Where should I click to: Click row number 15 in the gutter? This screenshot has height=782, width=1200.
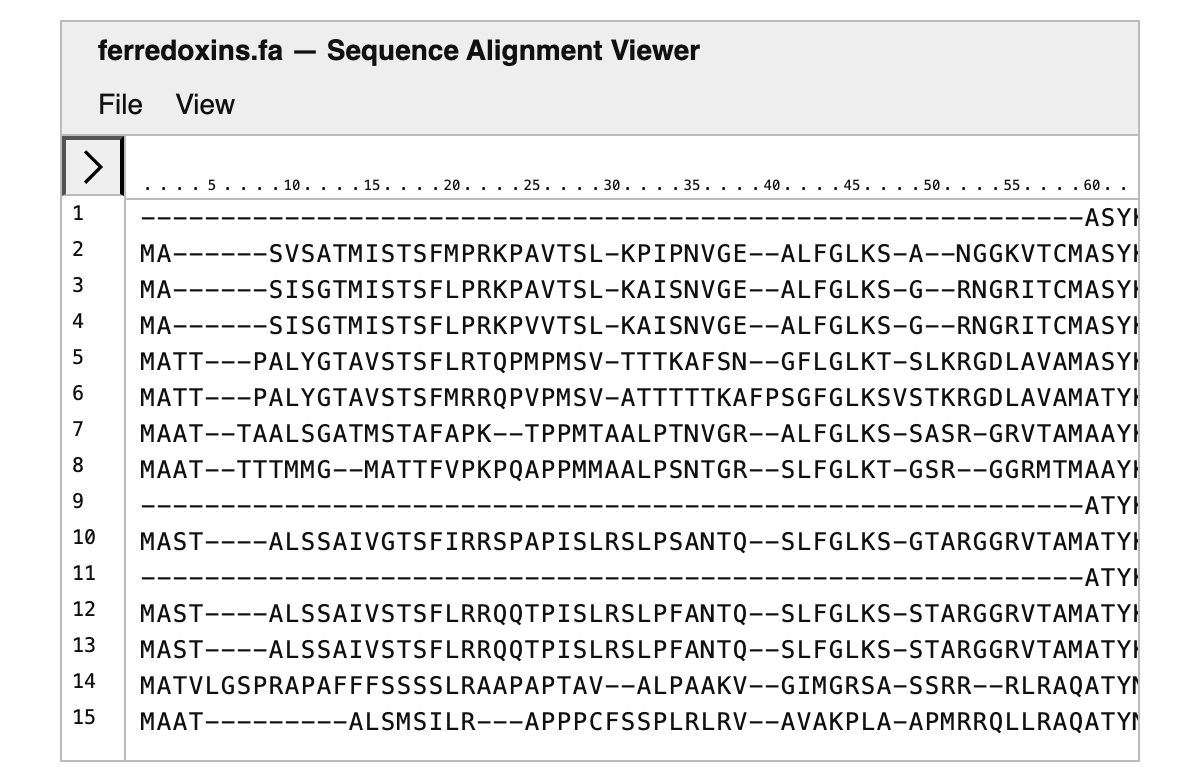click(83, 717)
